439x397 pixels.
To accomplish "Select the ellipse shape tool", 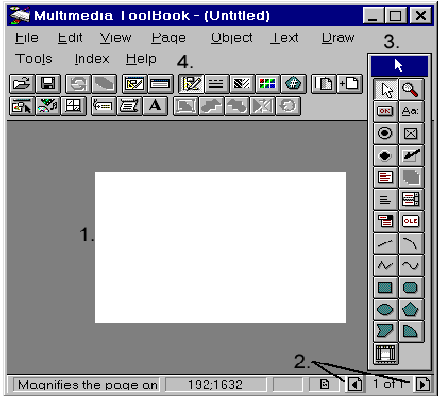I will click(386, 309).
